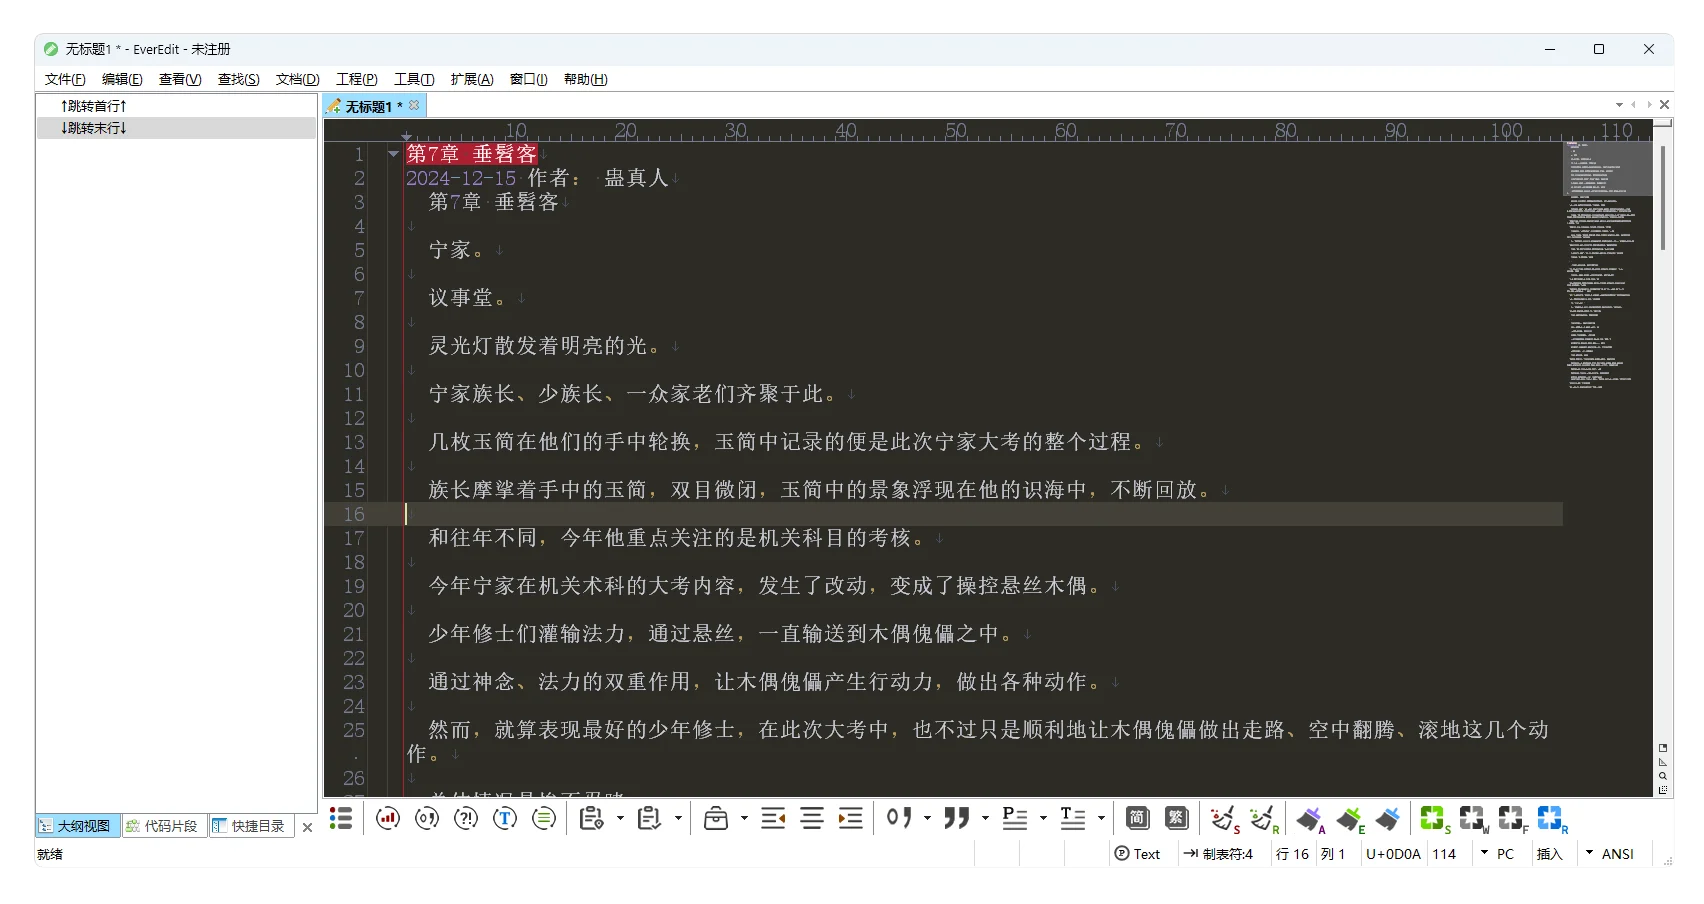Open the 窗口(I) menu
1704x904 pixels.
[x=529, y=79]
